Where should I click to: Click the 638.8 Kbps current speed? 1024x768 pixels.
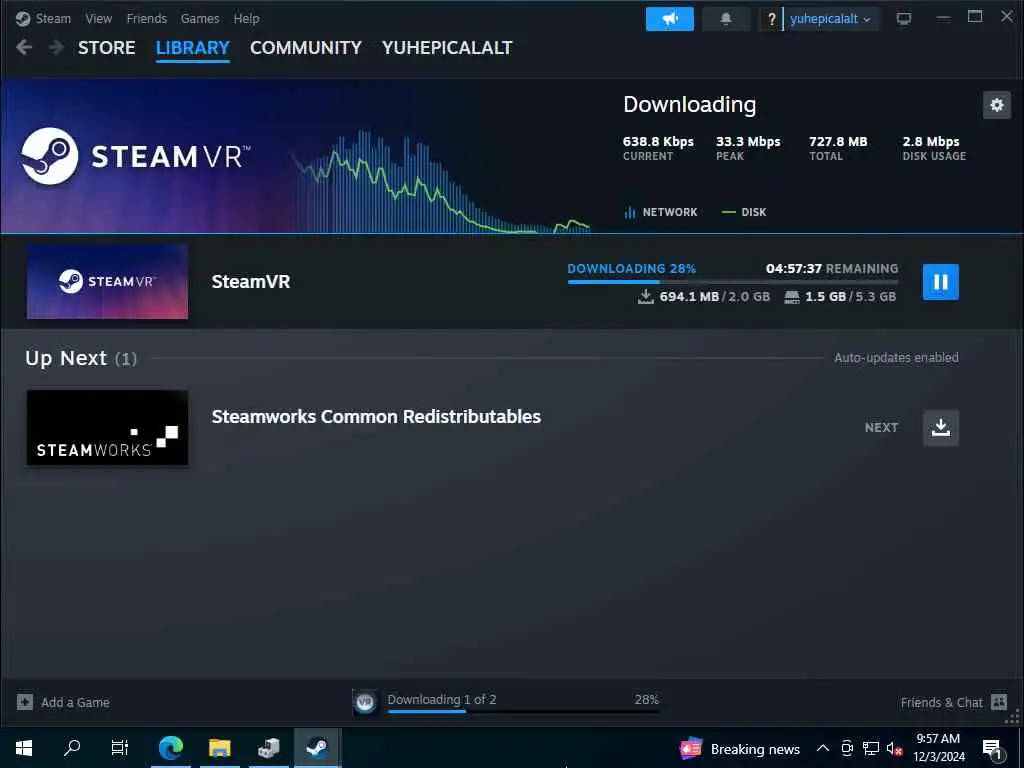[x=658, y=142]
